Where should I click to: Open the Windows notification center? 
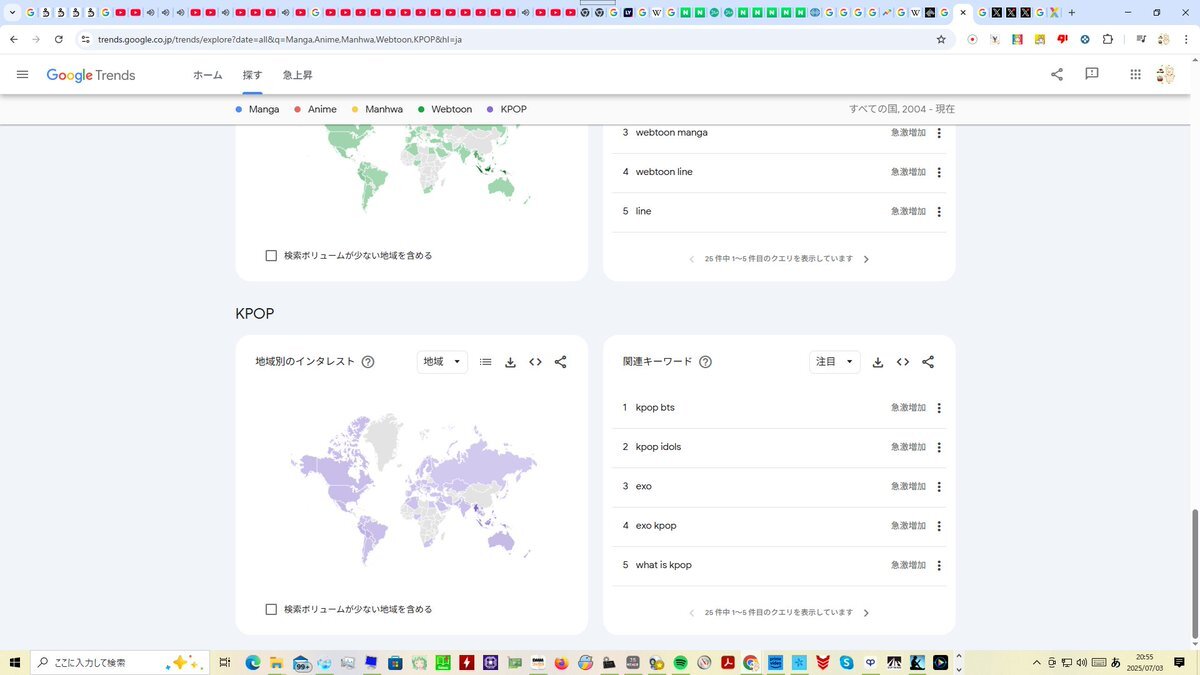pos(1180,662)
